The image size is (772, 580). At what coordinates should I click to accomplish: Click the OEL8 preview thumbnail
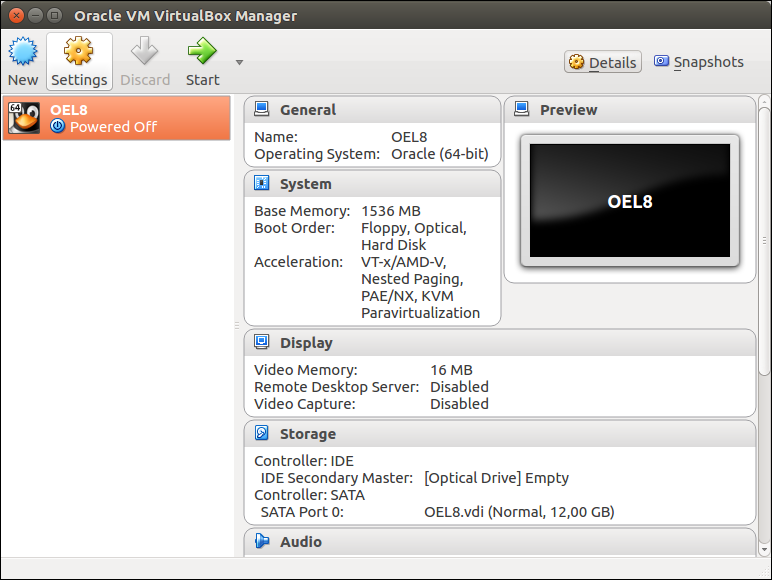[630, 200]
